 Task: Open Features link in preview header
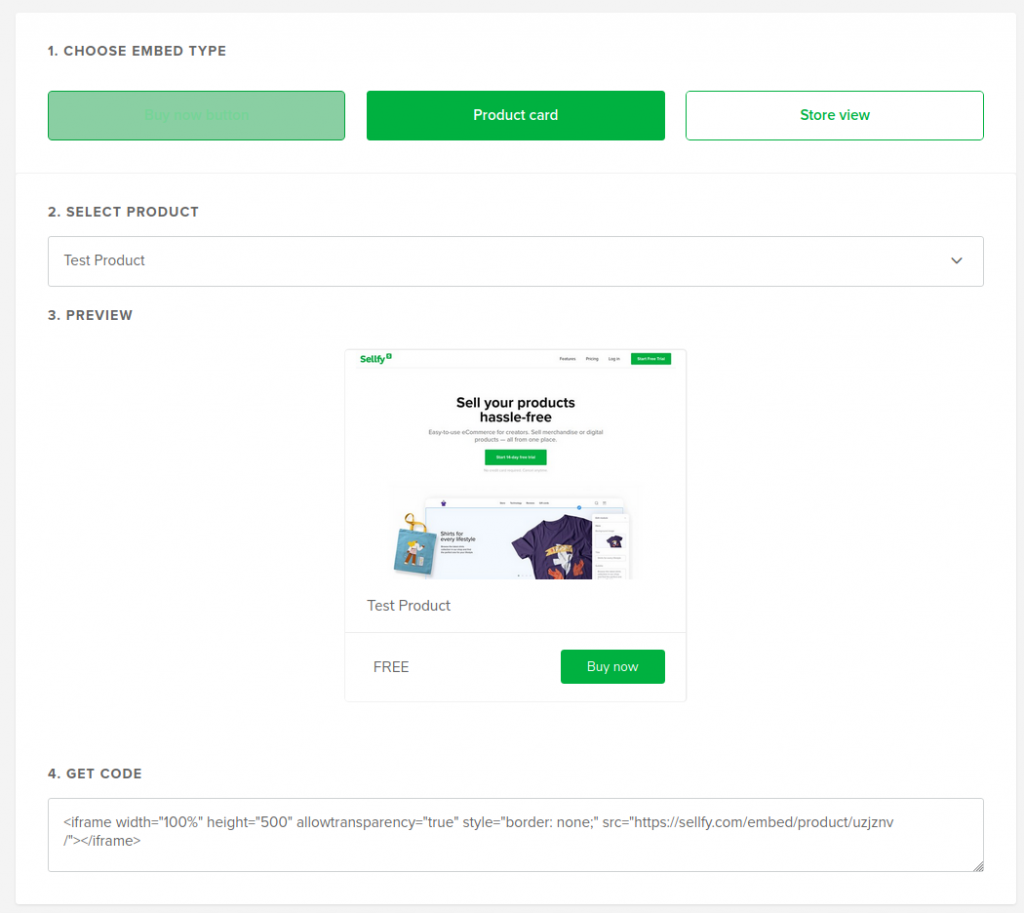tap(567, 358)
